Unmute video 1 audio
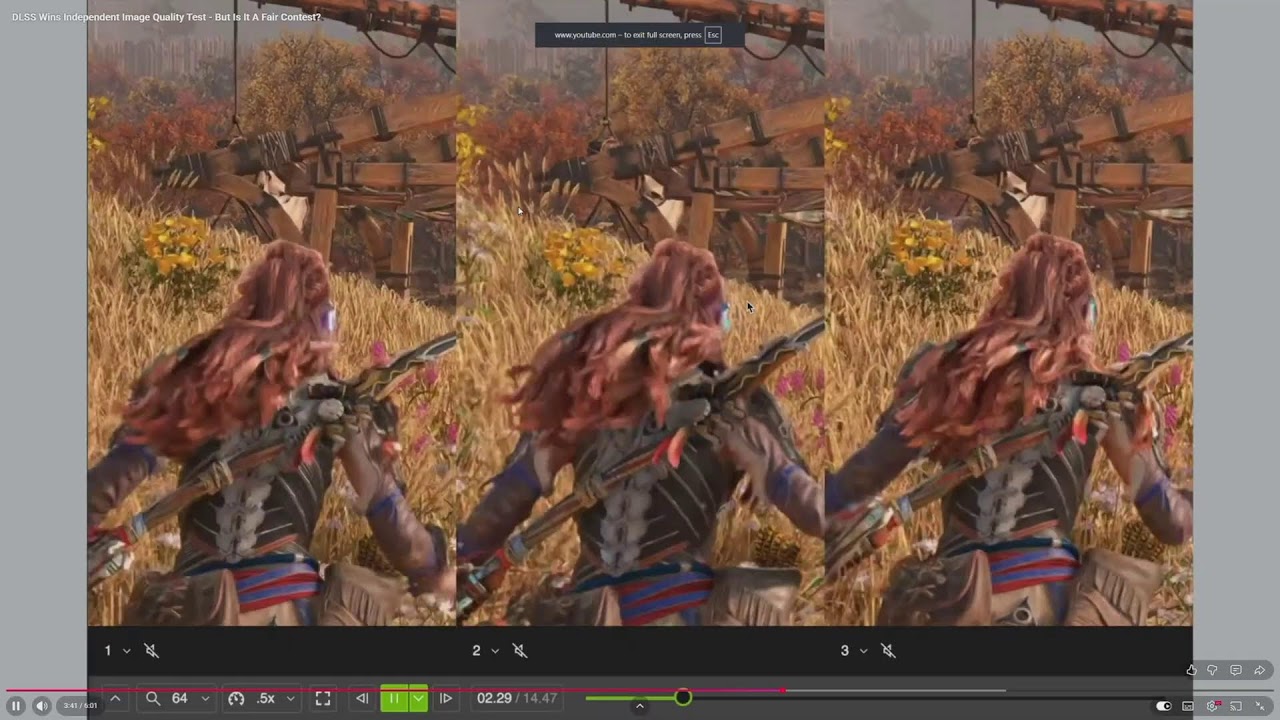 coord(152,651)
